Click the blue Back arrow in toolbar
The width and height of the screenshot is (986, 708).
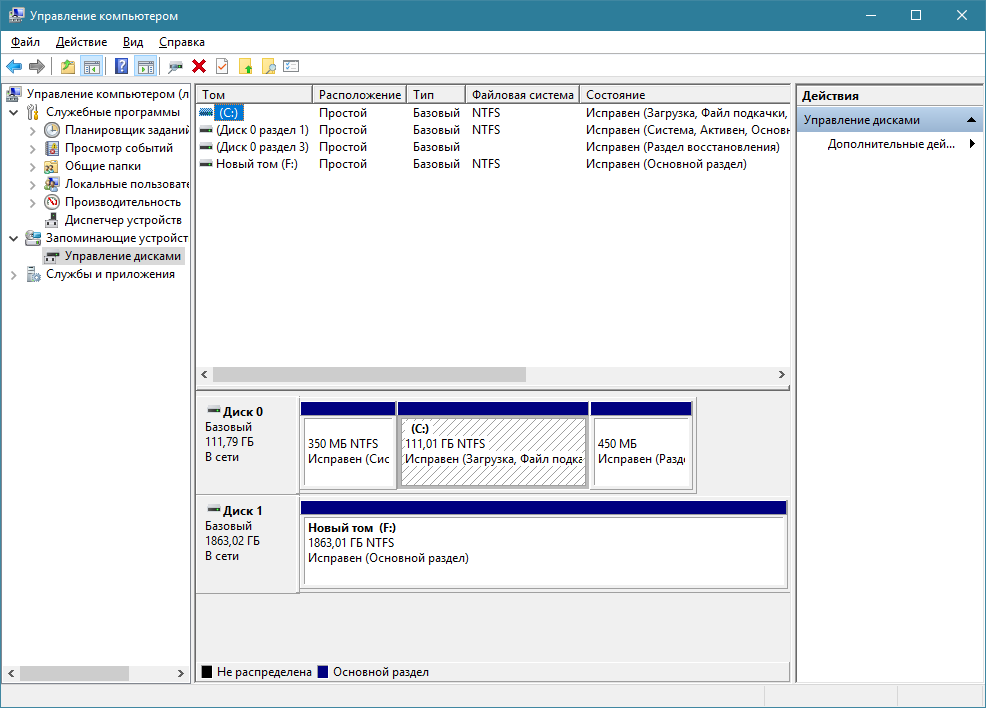(x=14, y=66)
